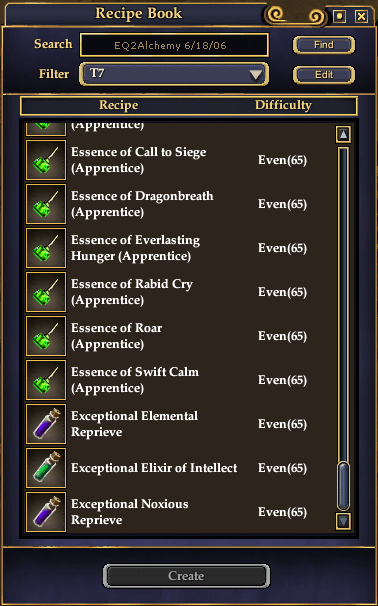Click the recipe list scrollbar thumb
The image size is (378, 606).
343,486
